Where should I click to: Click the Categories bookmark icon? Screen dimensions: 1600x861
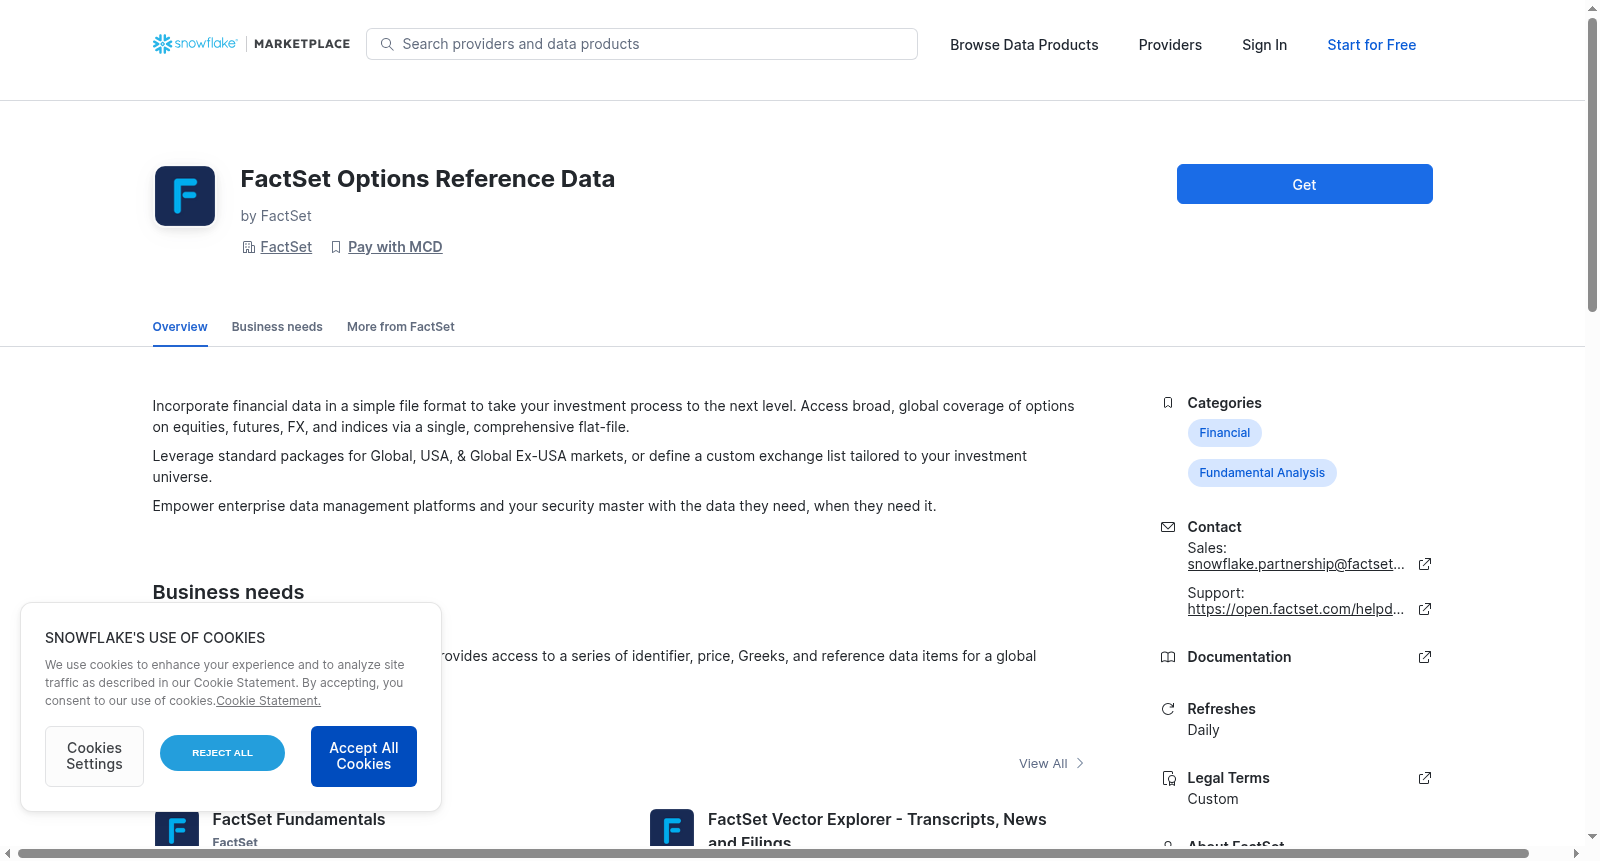point(1167,403)
